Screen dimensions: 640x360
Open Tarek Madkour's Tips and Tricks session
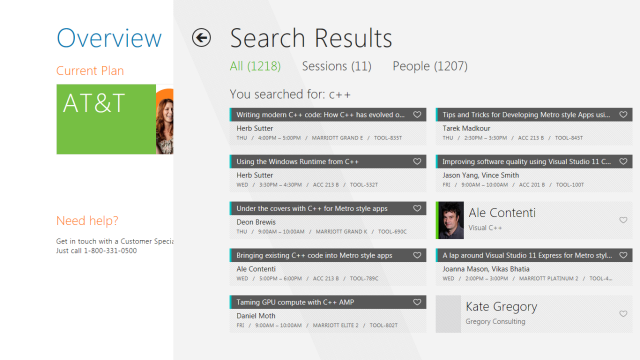(534, 127)
